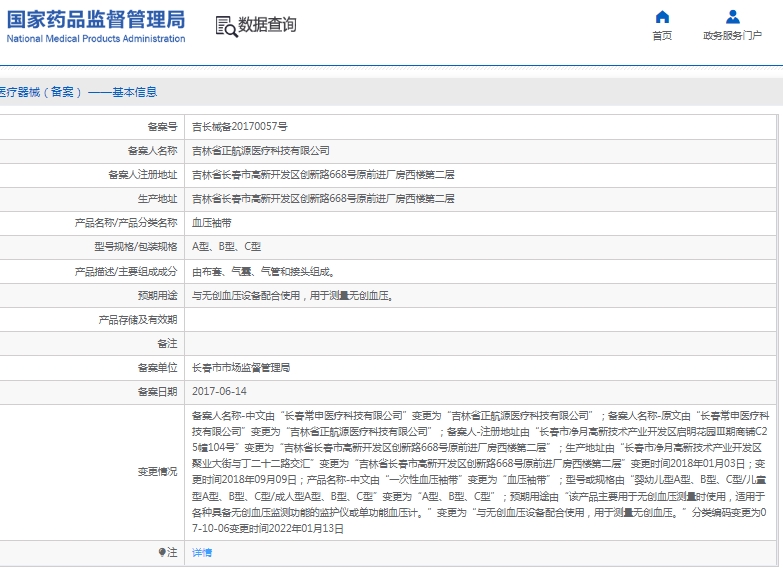This screenshot has height=570, width=783.
Task: Click the 备案号 label
Action: click(x=162, y=126)
